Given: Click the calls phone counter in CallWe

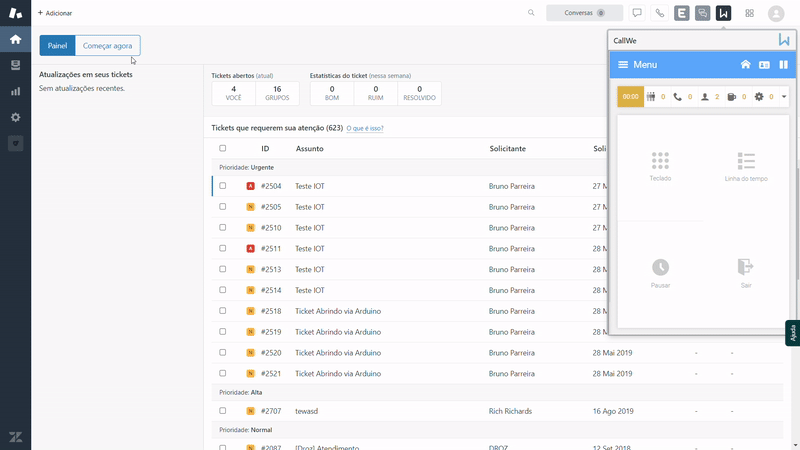Looking at the screenshot, I should click(683, 96).
